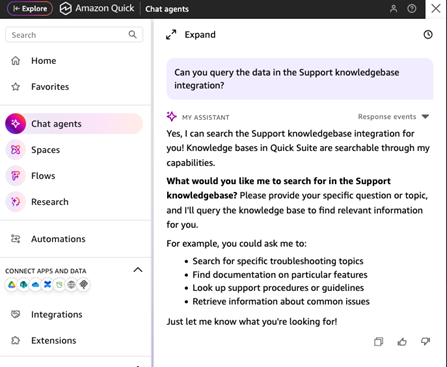This screenshot has height=367, width=447.
Task: Open chat history clock icon
Action: coord(428,34)
